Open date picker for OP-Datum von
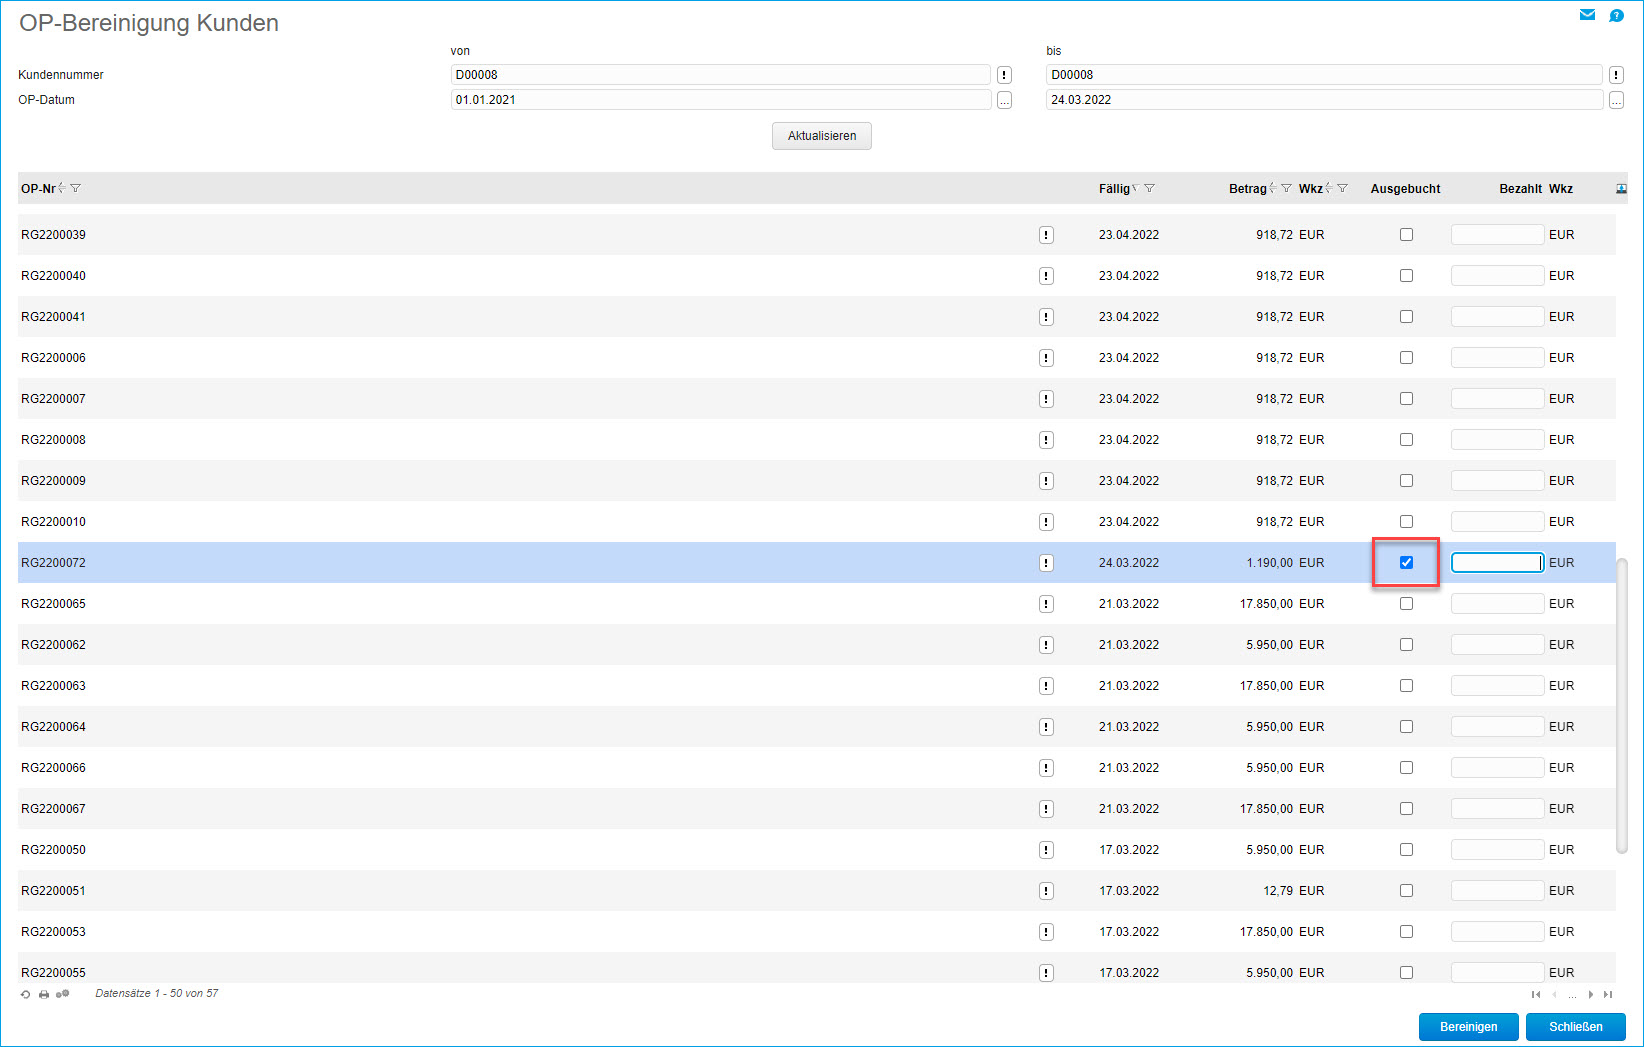Screen dimensions: 1644x1047 pyautogui.click(x=1004, y=100)
